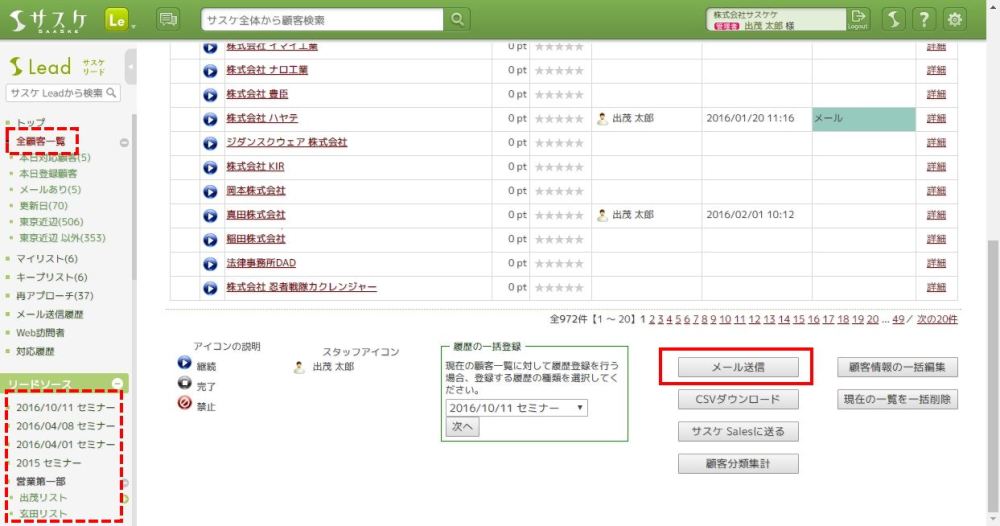The height and width of the screenshot is (526, 1000).
Task: Collapse the 全顧客一覧 submenu
Action: click(x=124, y=143)
